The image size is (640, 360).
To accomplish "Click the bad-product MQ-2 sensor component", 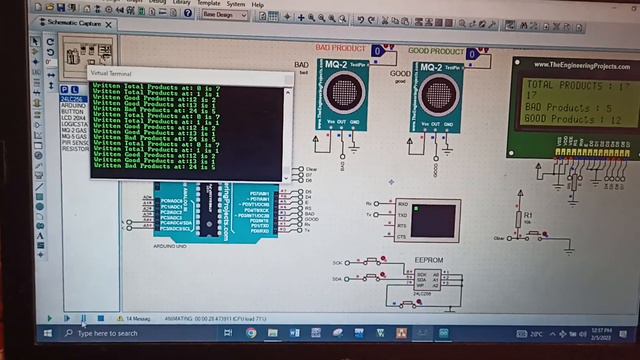I will tap(343, 94).
